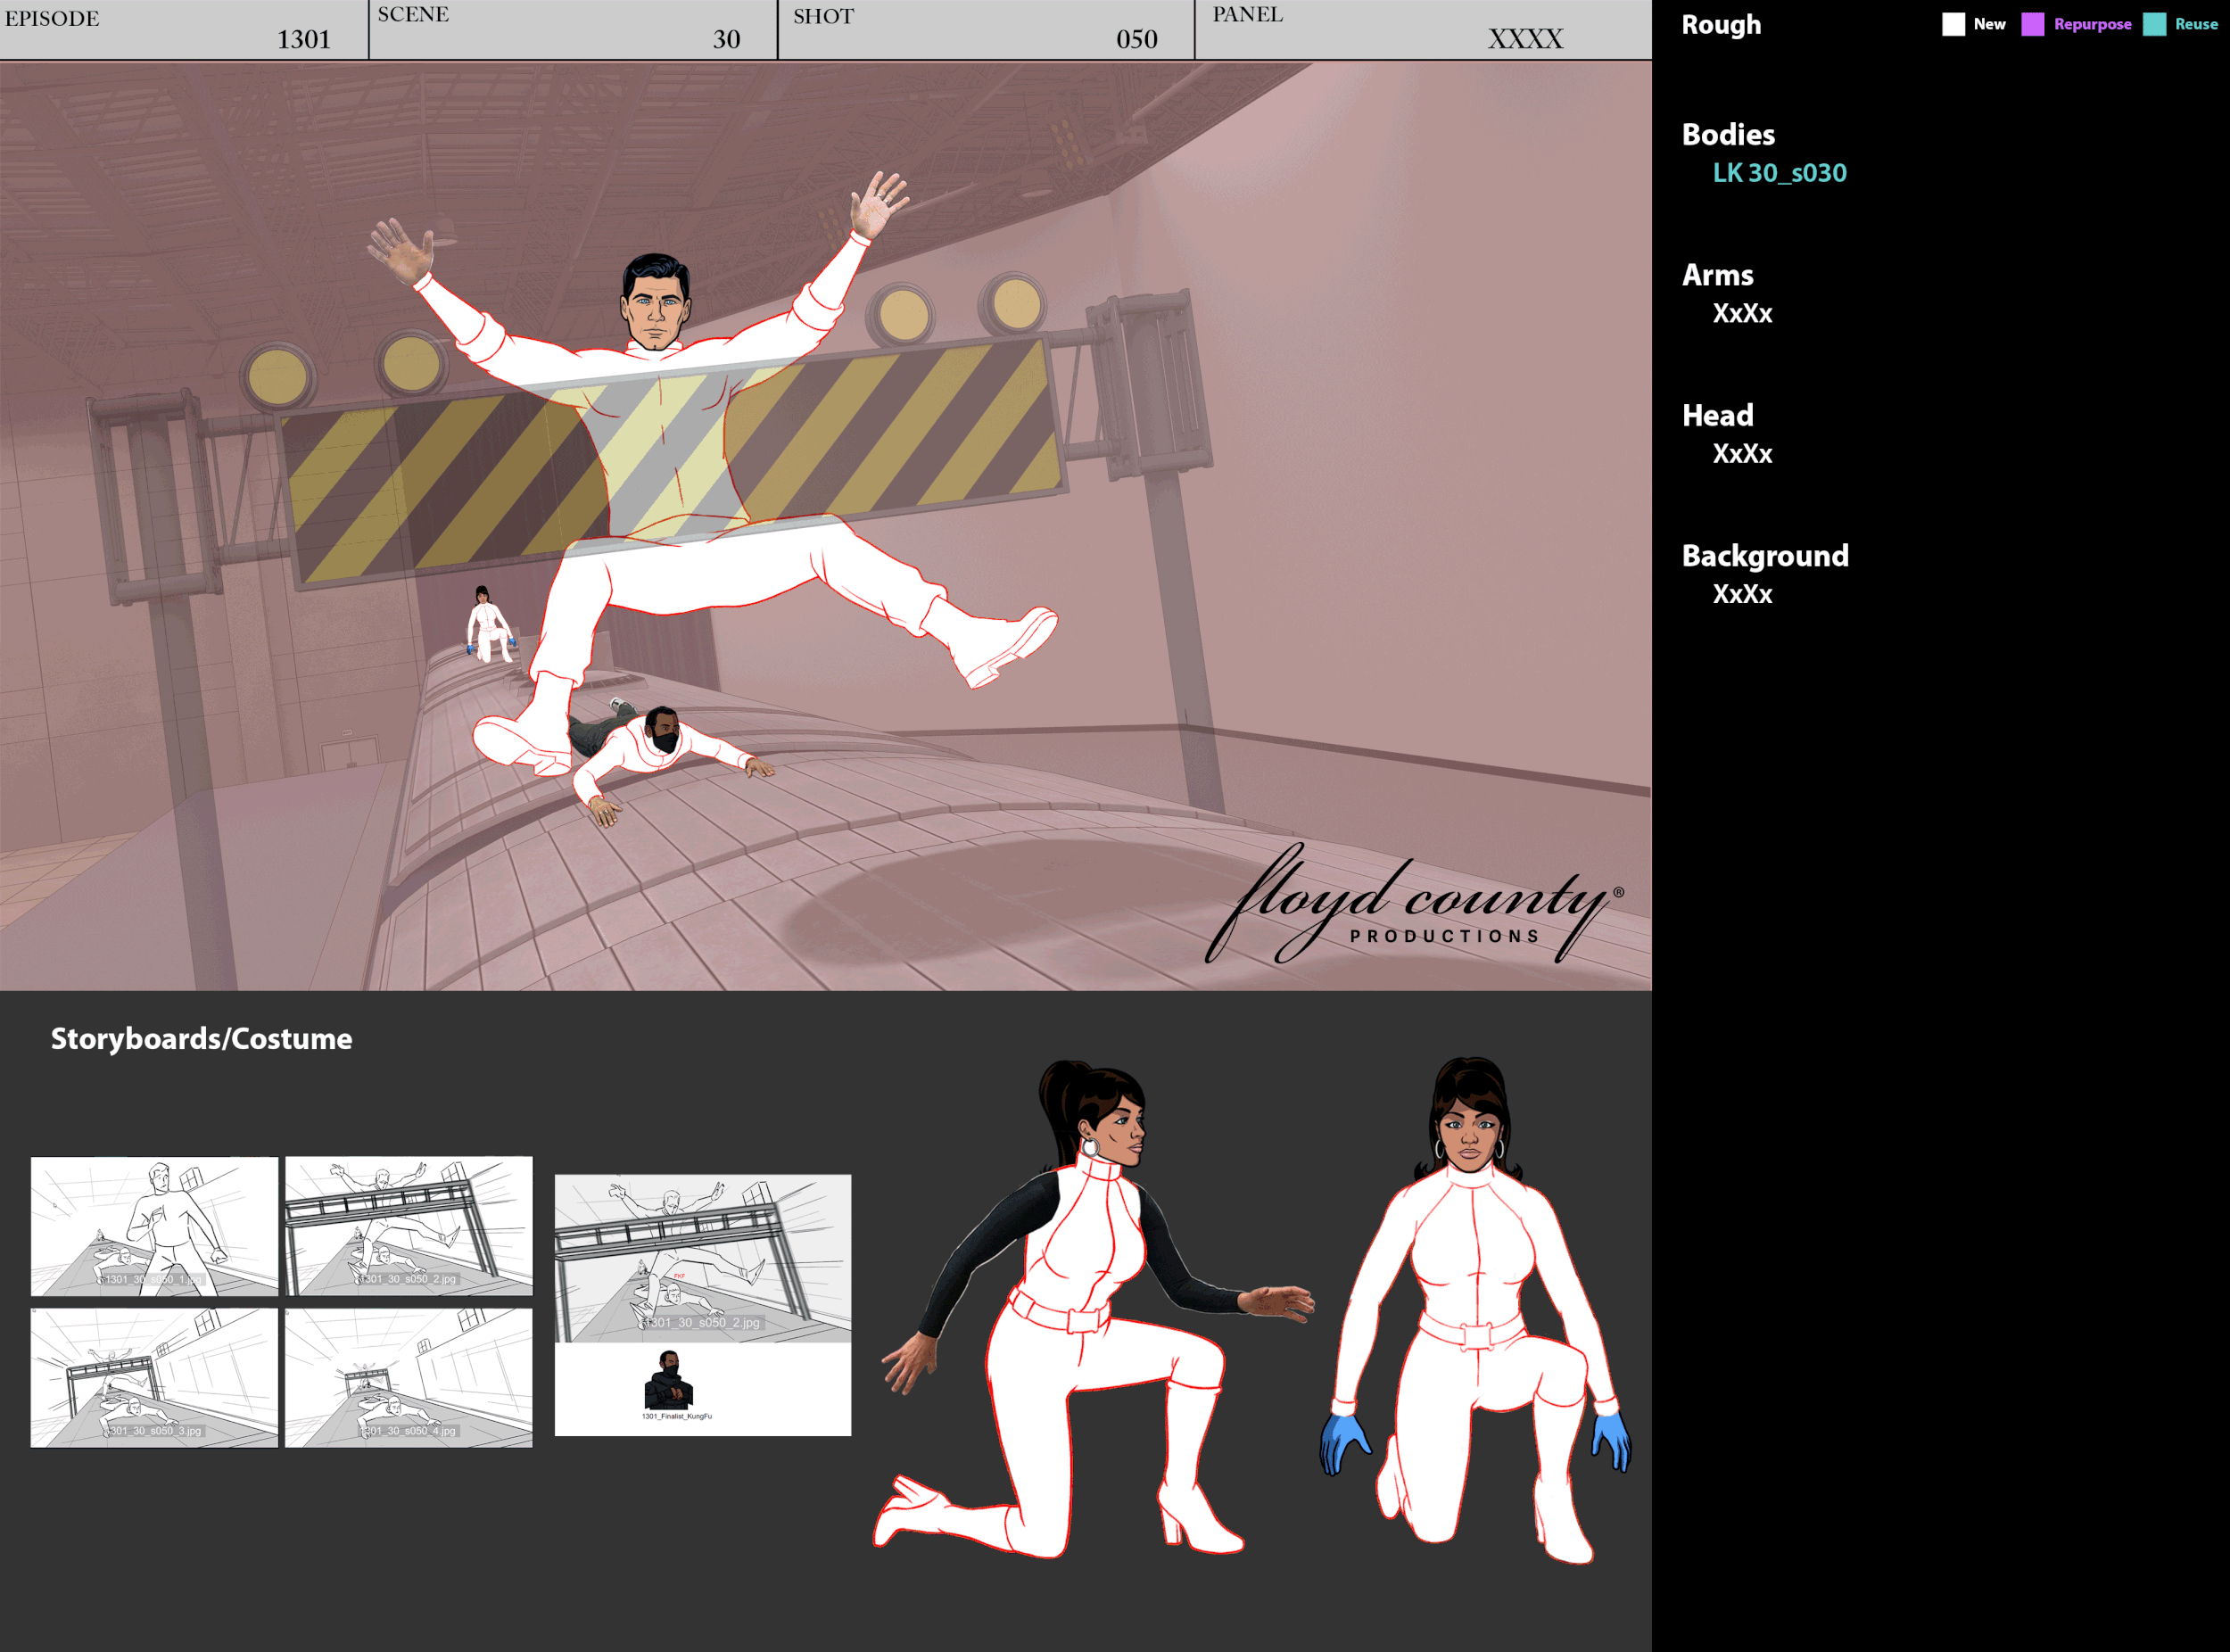The image size is (2230, 1652).
Task: Click the teal Reuse legend swatch
Action: click(2155, 24)
